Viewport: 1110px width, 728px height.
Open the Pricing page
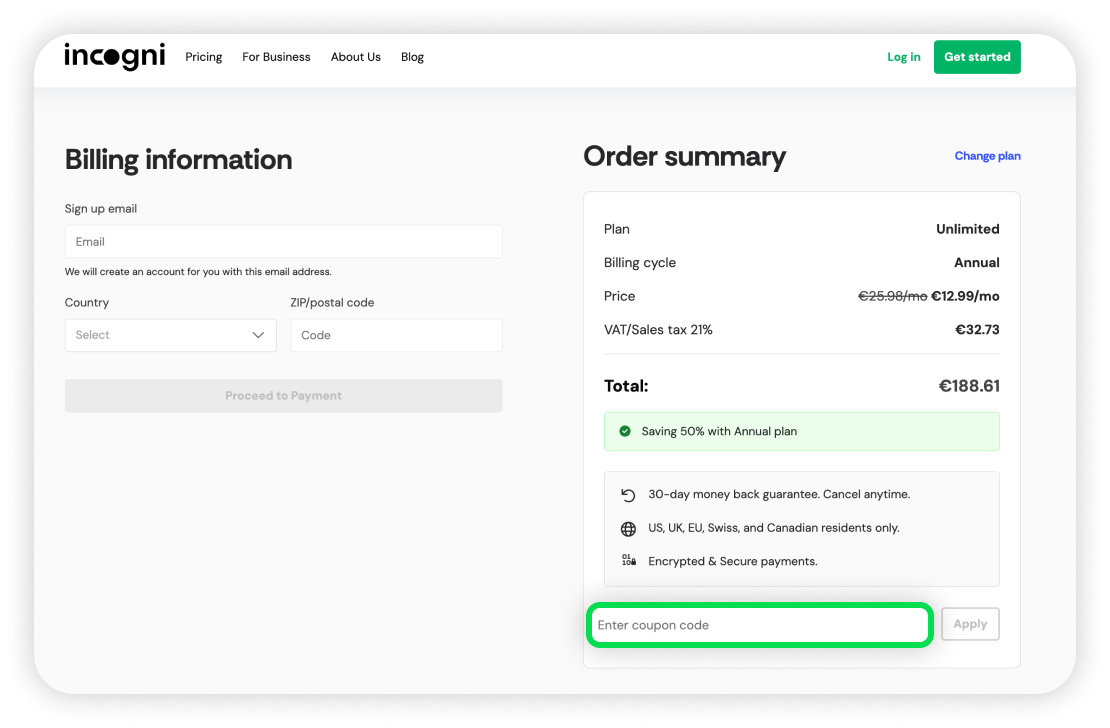[204, 57]
